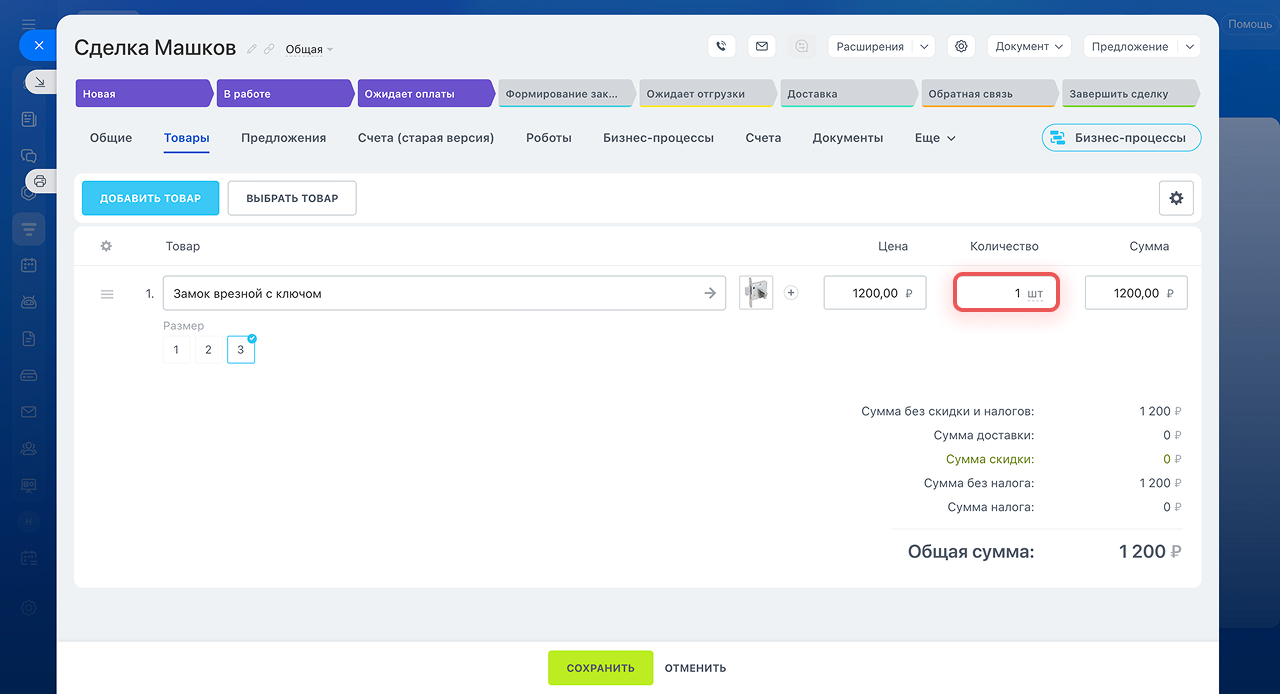Click the phone call icon in header

[722, 47]
